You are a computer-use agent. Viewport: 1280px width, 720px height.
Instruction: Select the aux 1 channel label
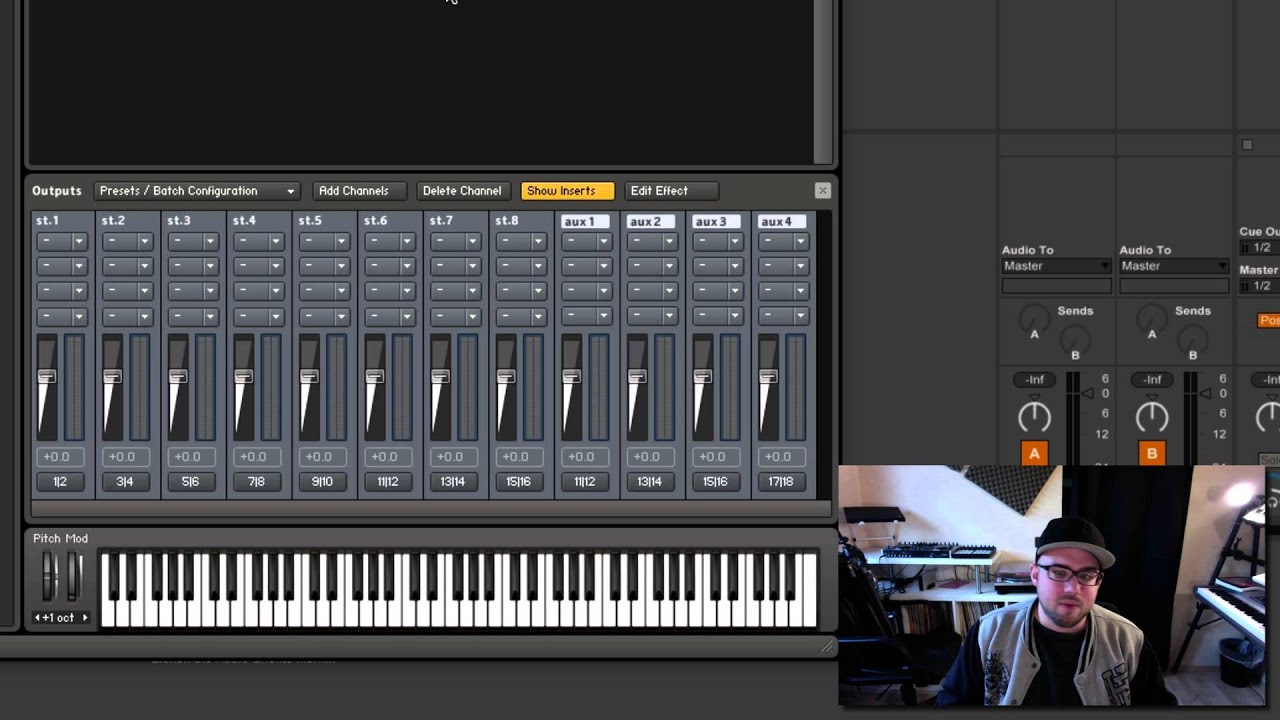coord(586,221)
